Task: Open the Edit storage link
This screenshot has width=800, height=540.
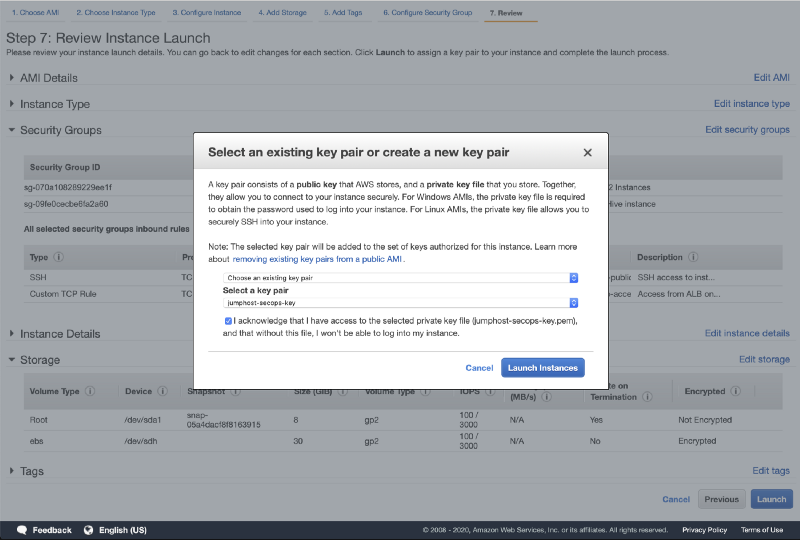Action: (x=764, y=360)
